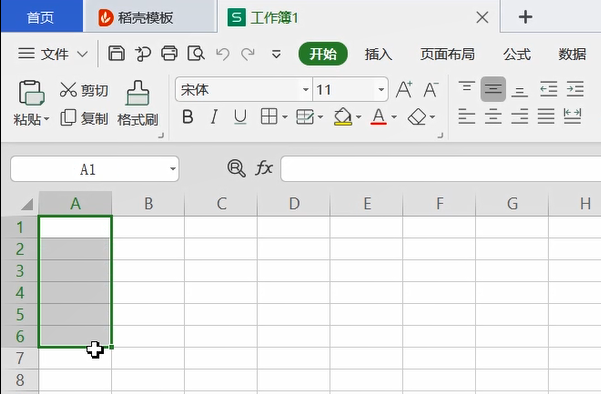Click decrease indent icon
601x394 pixels.
click(548, 89)
